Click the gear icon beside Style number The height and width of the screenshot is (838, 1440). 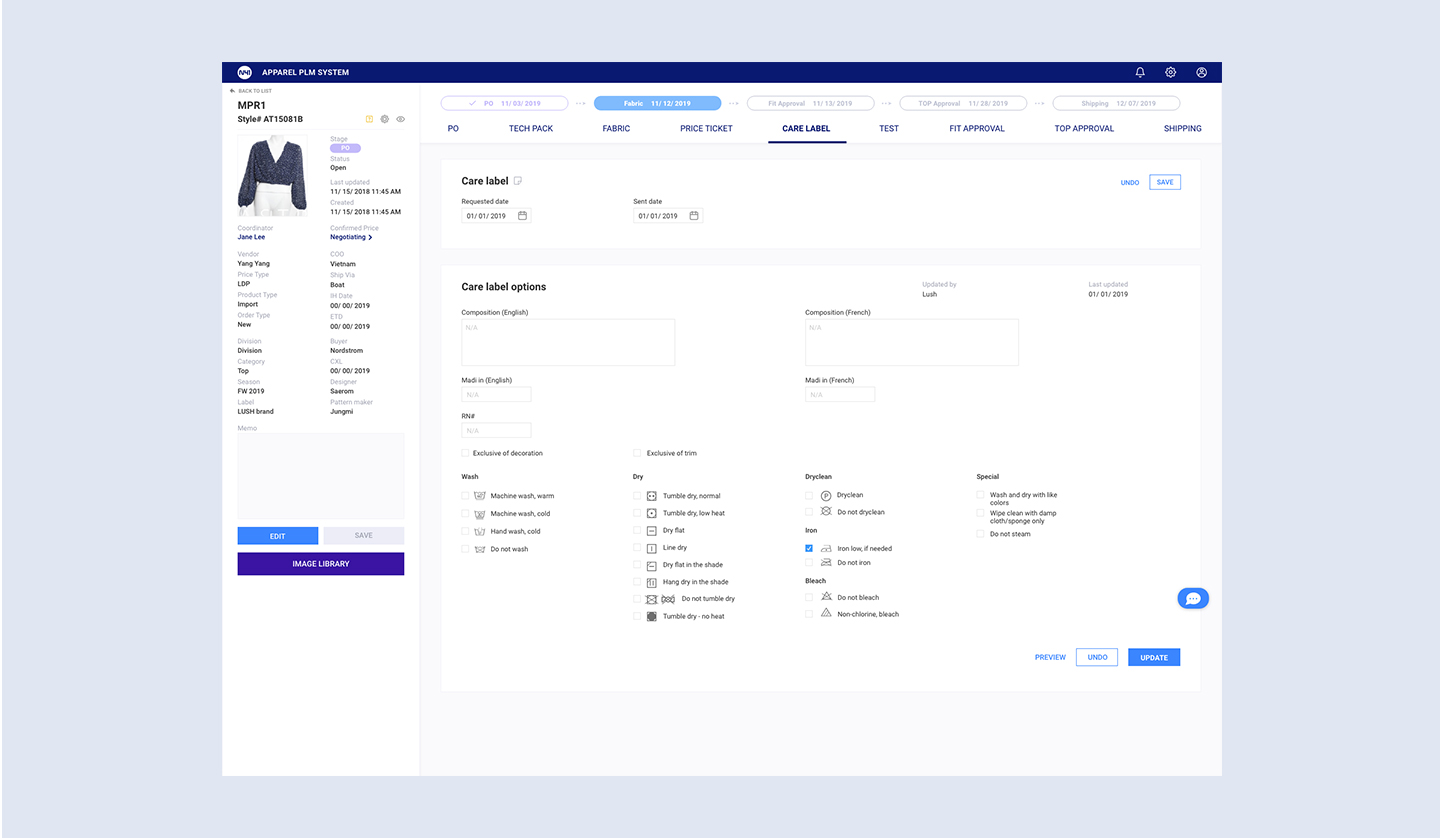click(x=385, y=119)
